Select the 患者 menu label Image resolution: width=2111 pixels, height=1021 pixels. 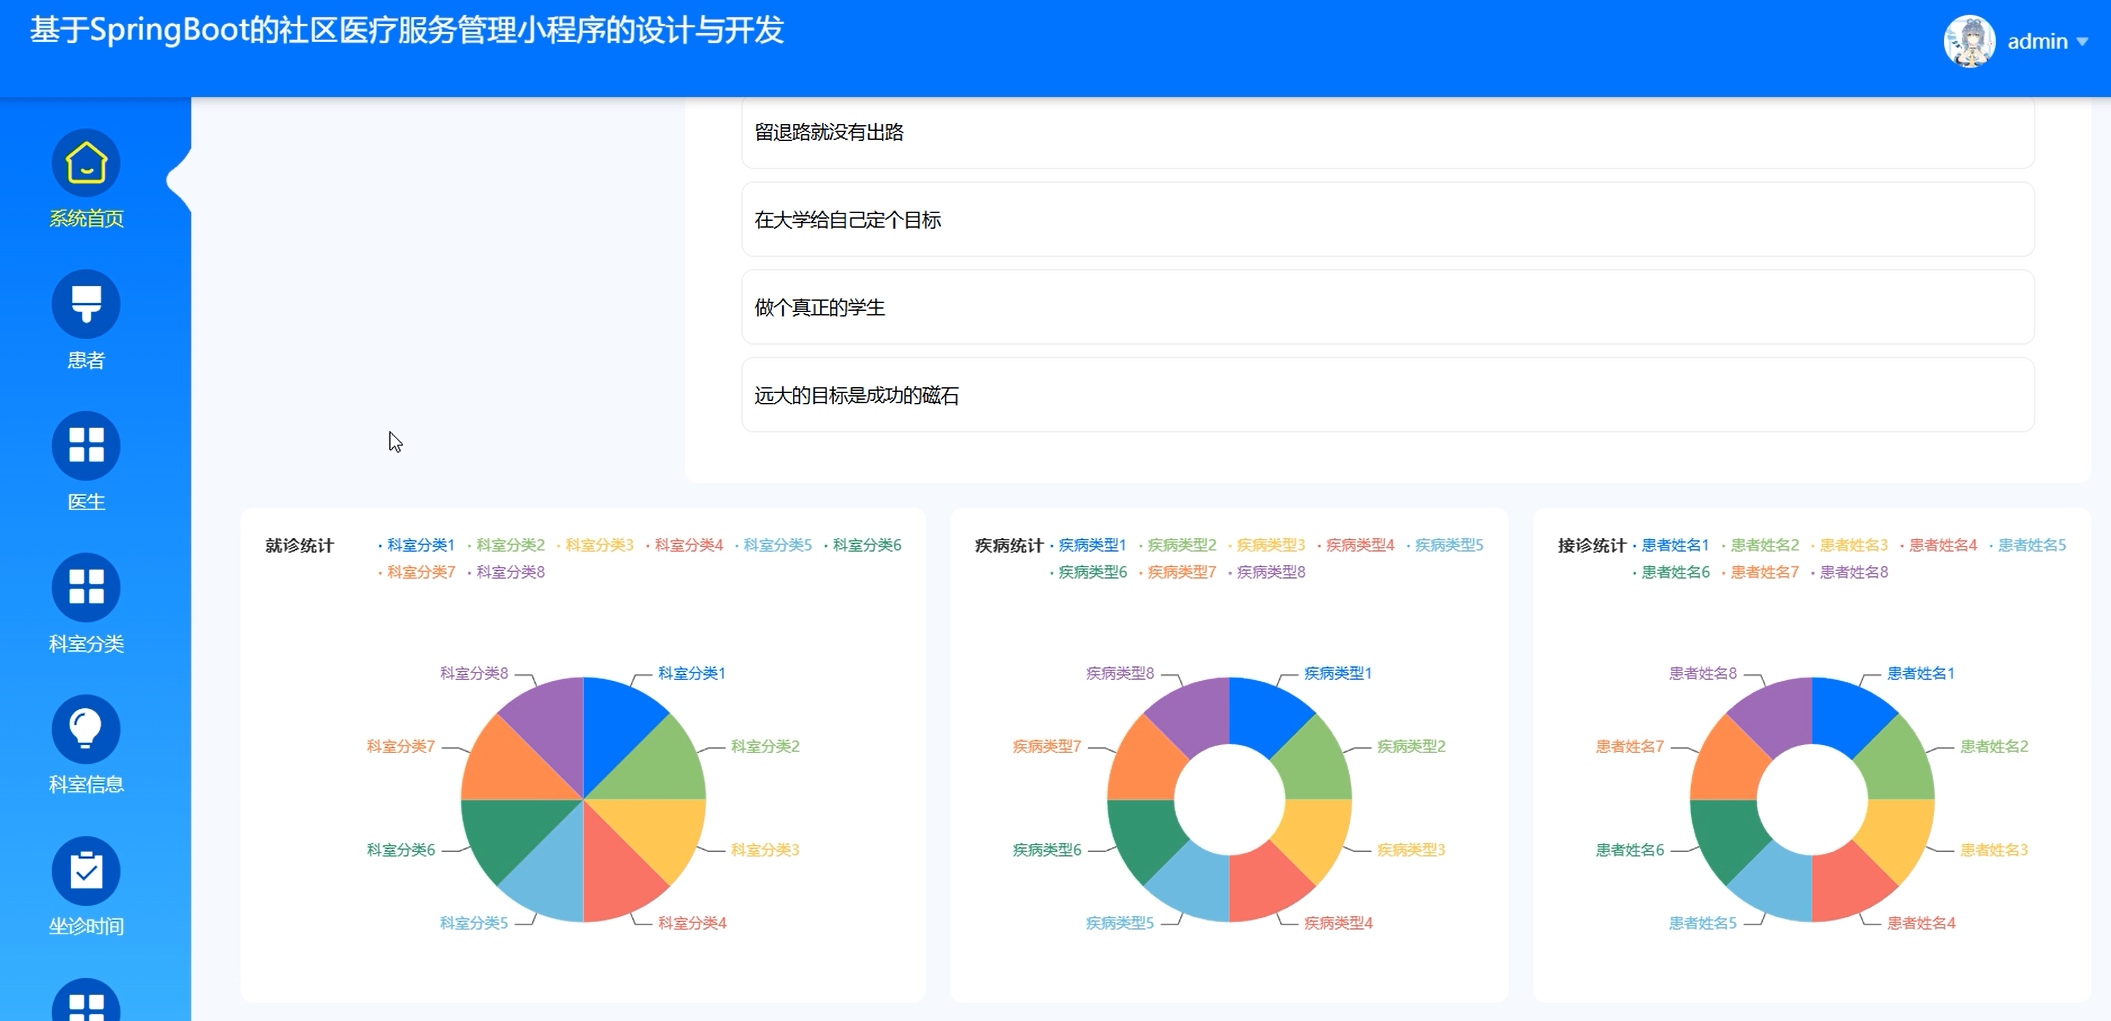(86, 360)
